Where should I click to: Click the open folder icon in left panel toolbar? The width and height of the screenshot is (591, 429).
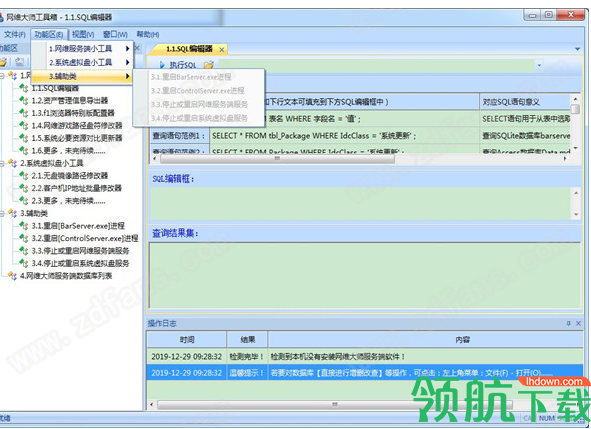click(x=3, y=61)
